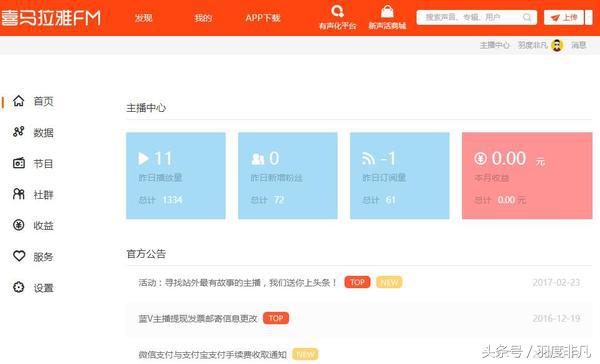The height and width of the screenshot is (364, 600).
Task: Open the 有声化平台 icon
Action: click(337, 11)
